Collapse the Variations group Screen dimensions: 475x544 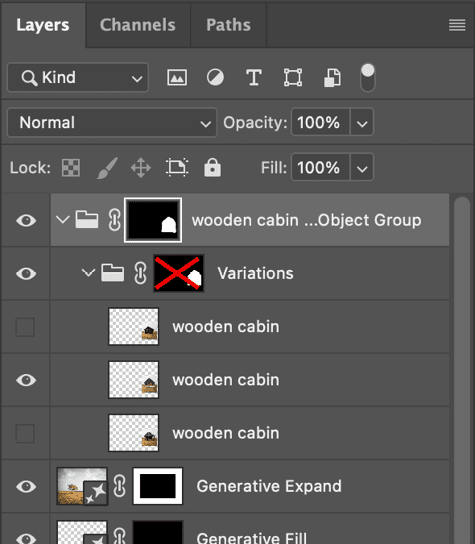pos(88,273)
